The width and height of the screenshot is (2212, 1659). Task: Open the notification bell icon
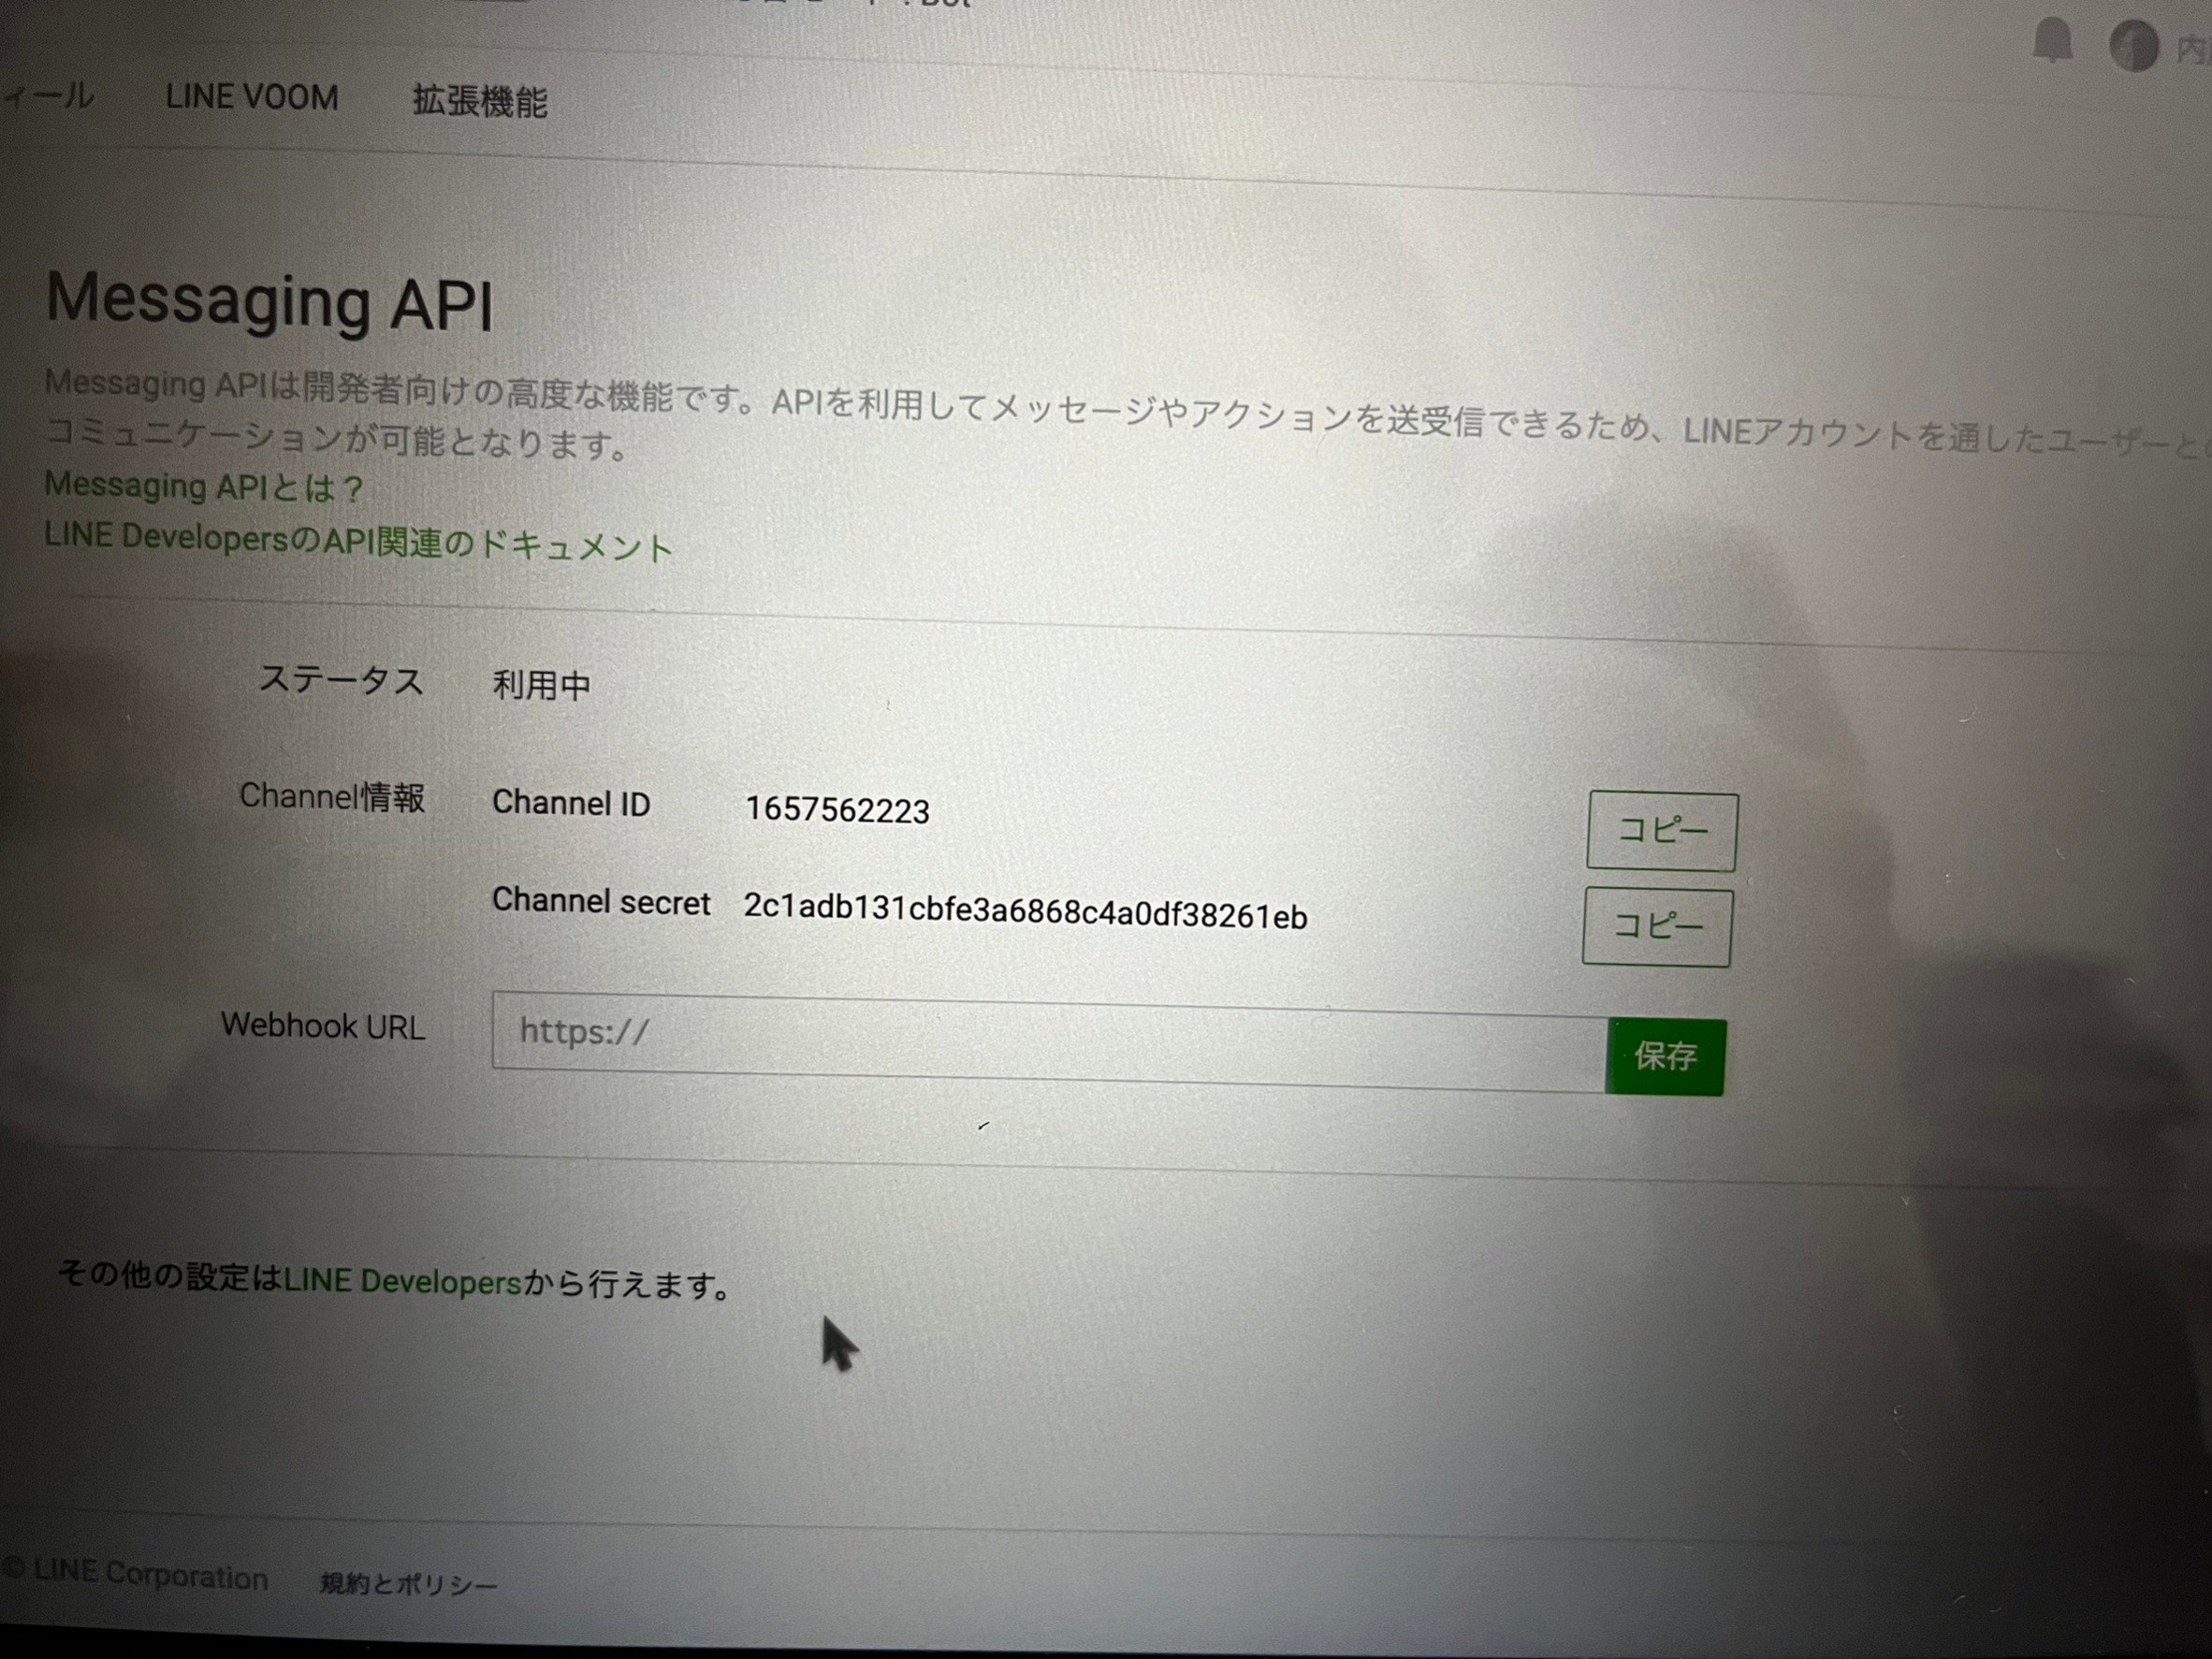click(x=2052, y=41)
